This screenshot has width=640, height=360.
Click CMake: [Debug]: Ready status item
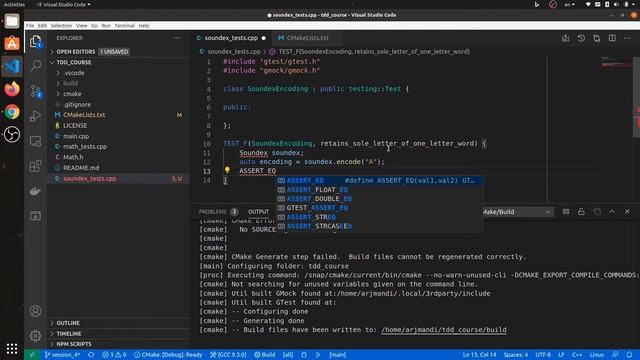[168, 355]
